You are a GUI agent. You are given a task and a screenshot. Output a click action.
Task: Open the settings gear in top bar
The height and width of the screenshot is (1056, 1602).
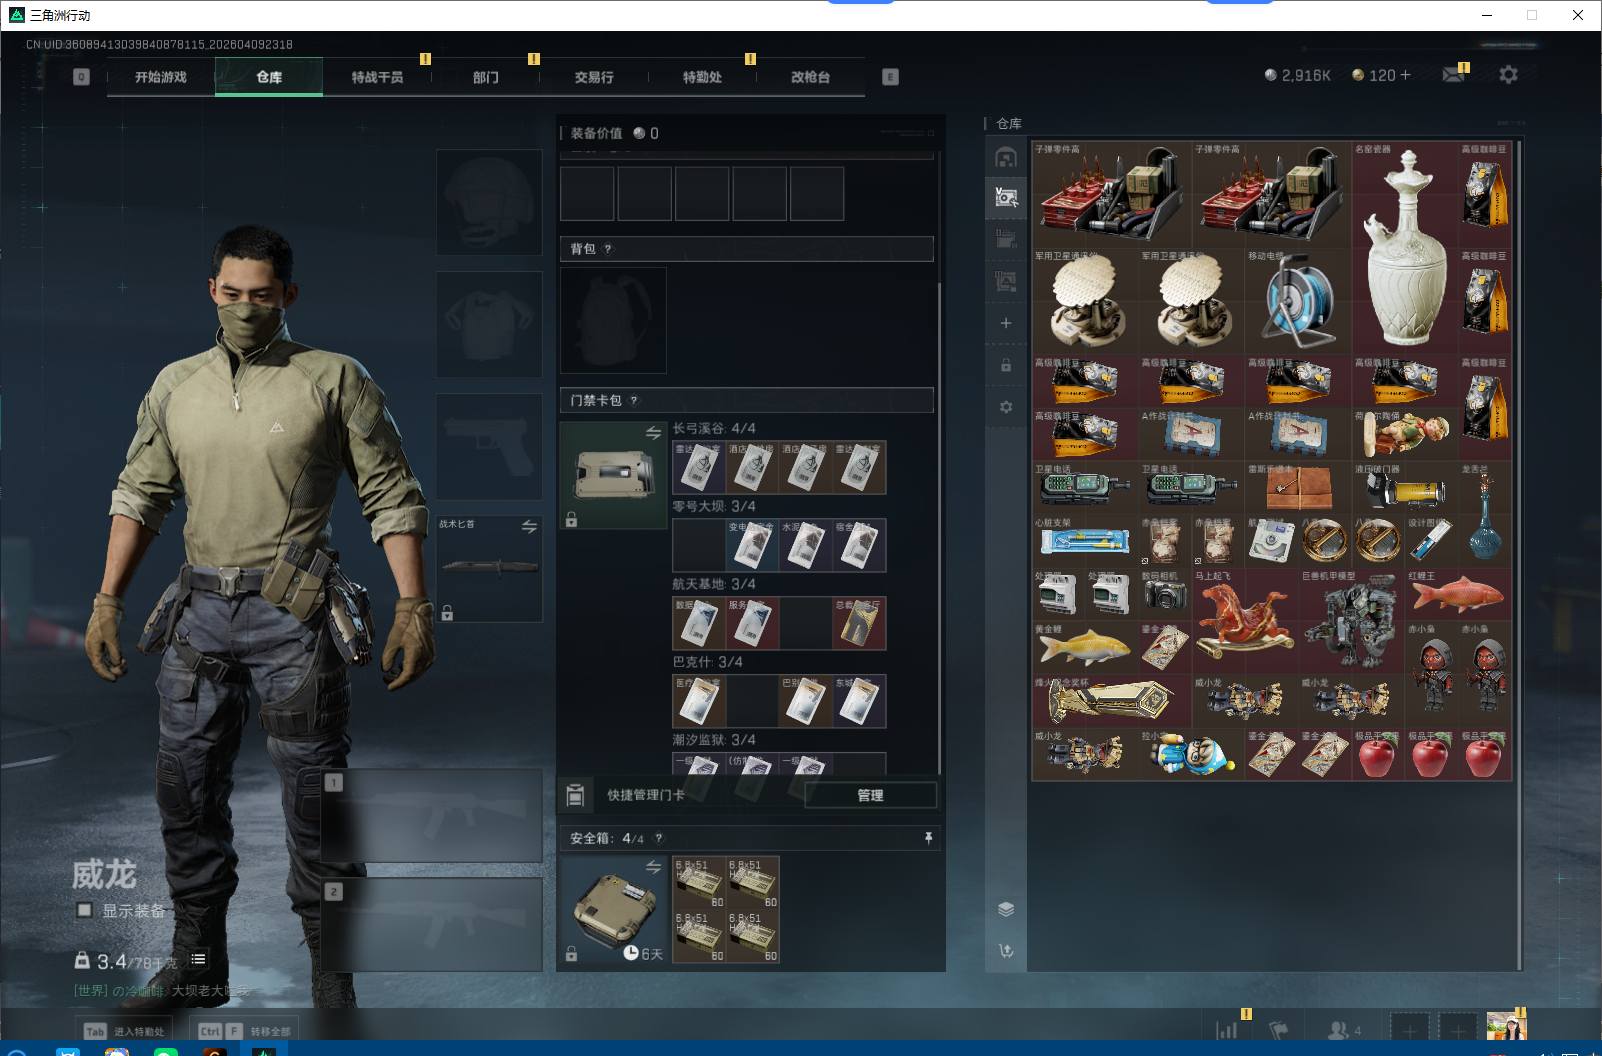click(x=1508, y=75)
